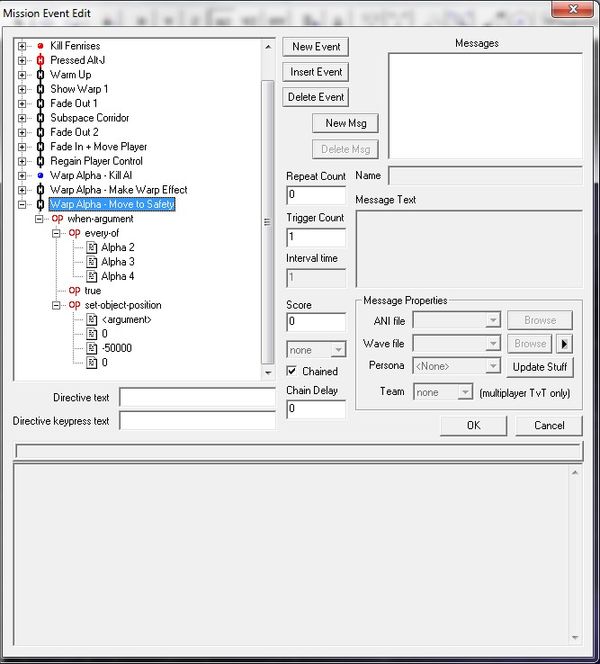Toggle the Chained checkbox
The height and width of the screenshot is (664, 600).
point(291,371)
